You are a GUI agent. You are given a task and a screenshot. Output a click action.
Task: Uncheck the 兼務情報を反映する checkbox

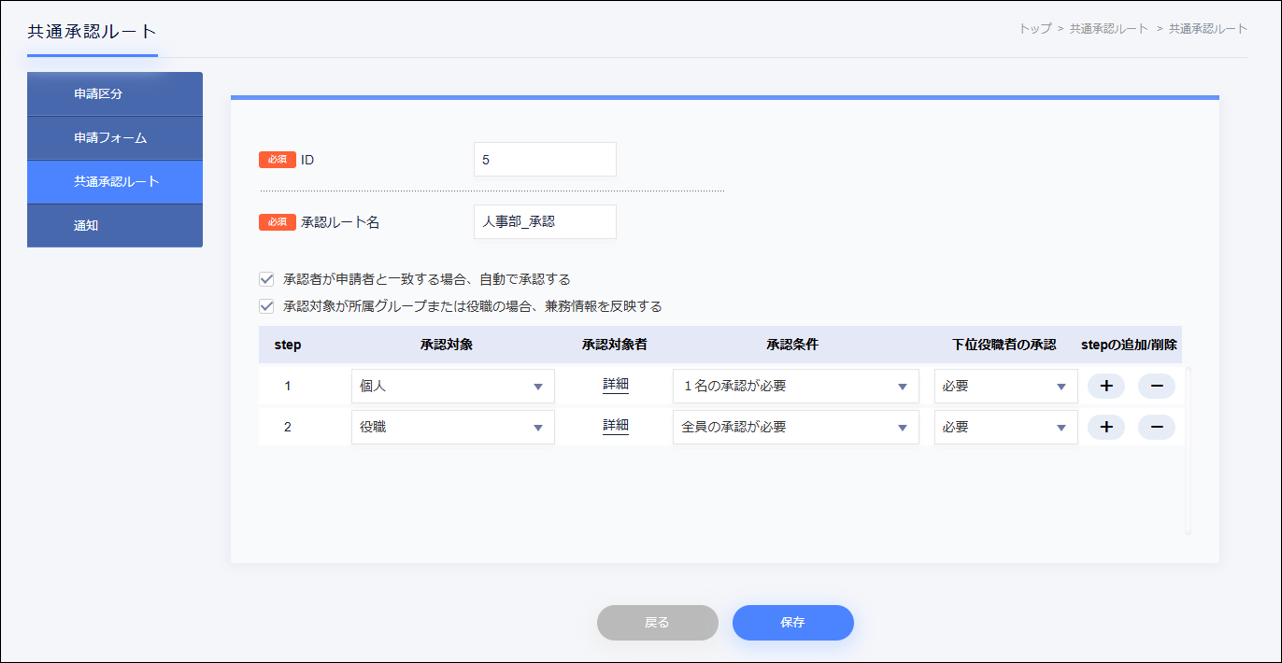coord(267,307)
